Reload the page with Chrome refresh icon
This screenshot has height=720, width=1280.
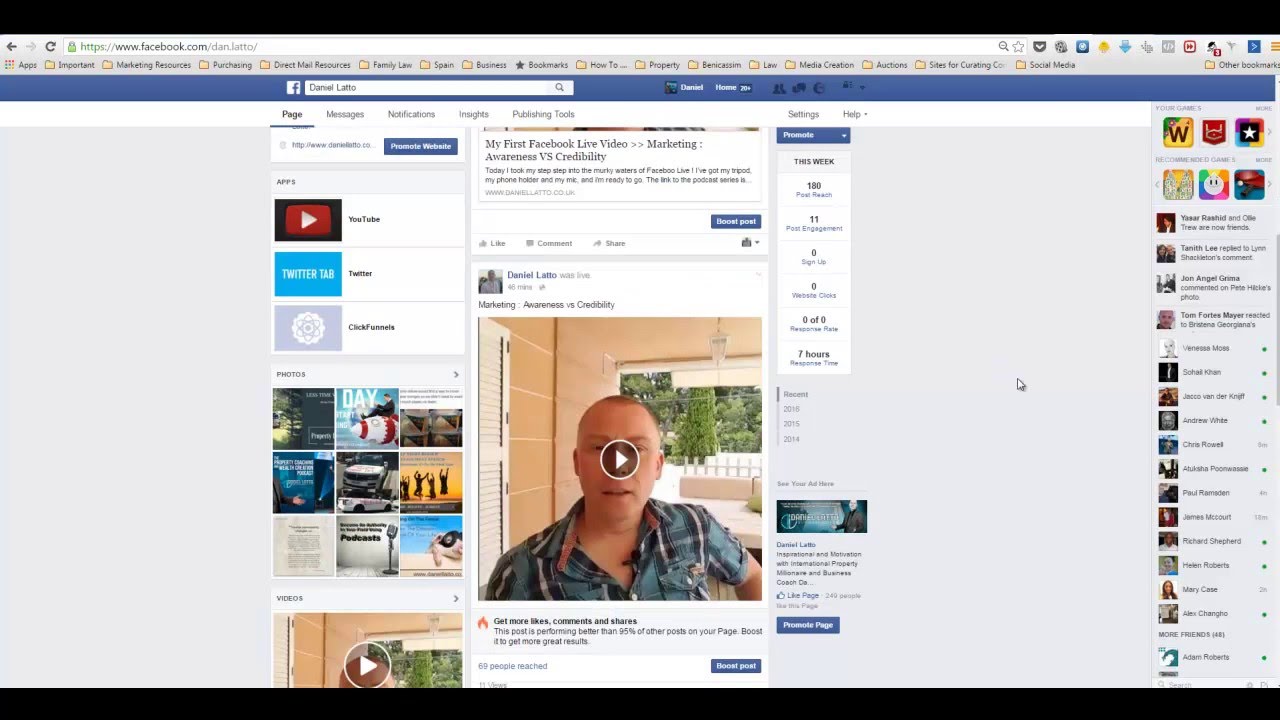coord(50,47)
